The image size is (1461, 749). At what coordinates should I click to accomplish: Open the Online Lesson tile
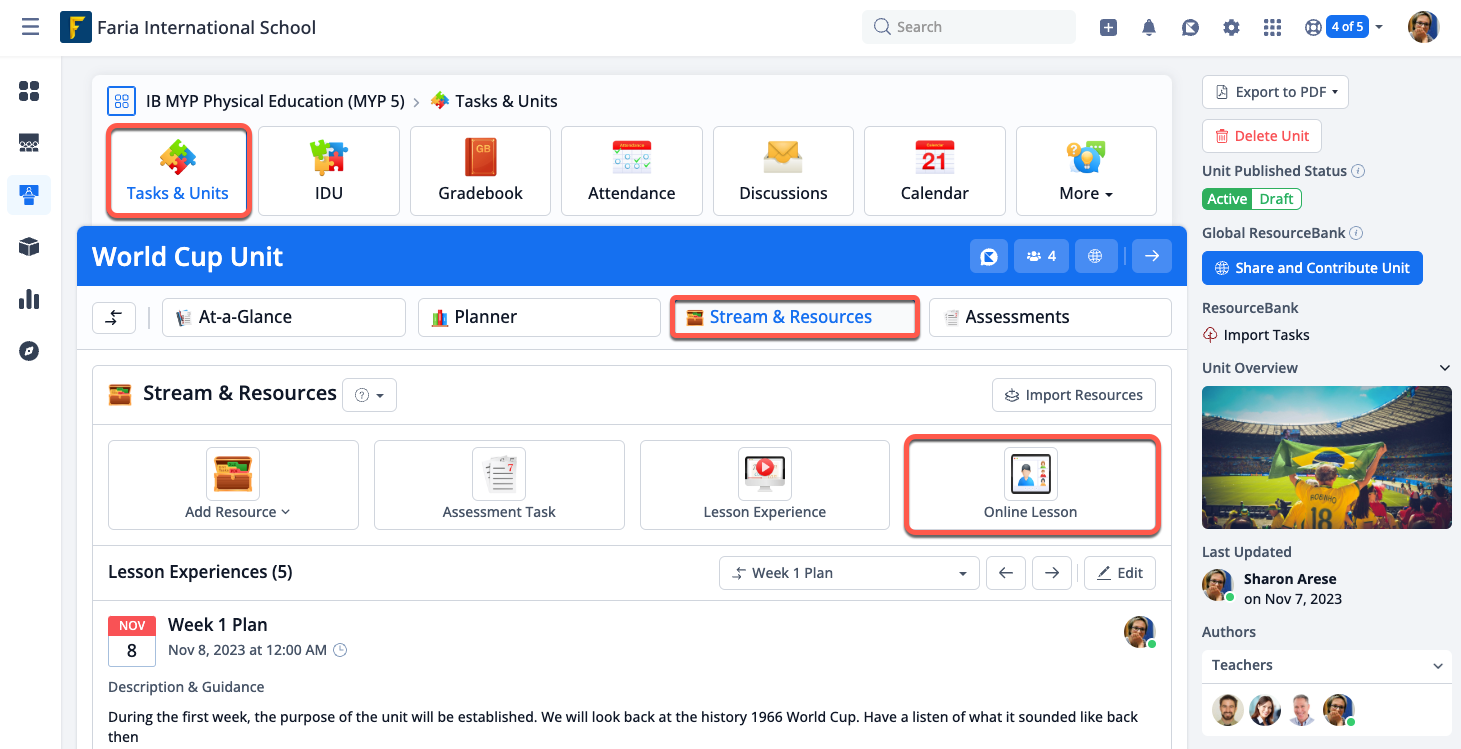point(1031,485)
